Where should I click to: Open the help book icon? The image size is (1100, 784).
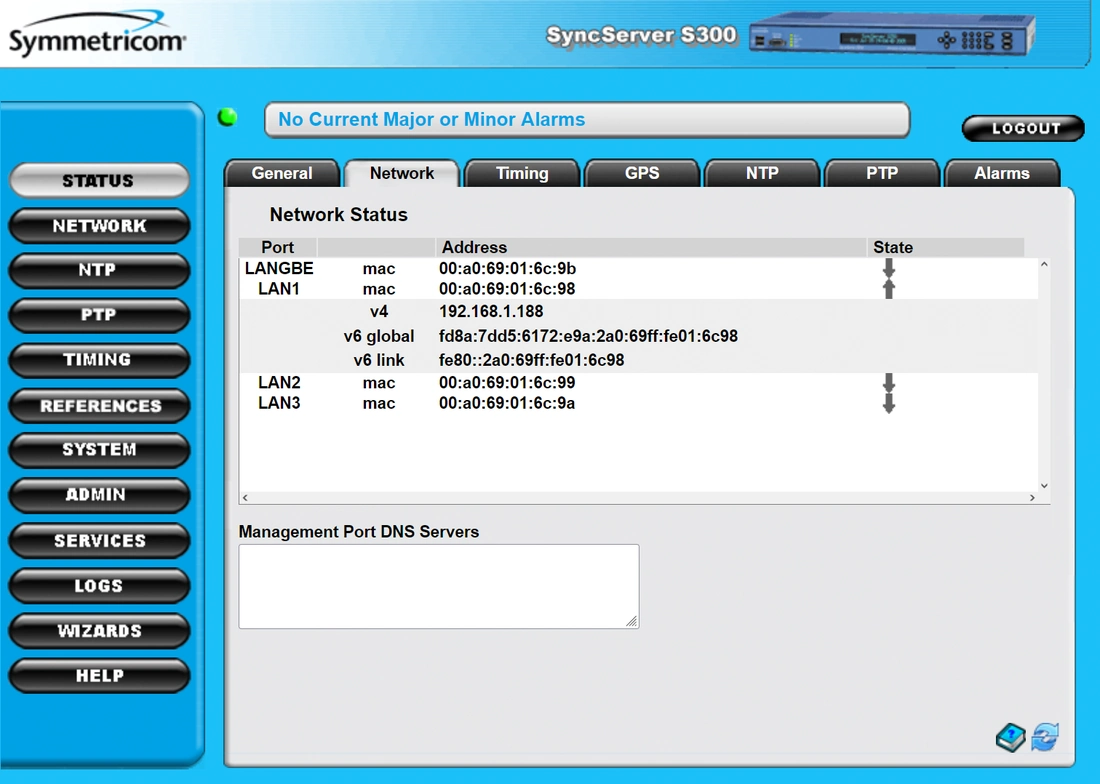pyautogui.click(x=1011, y=738)
